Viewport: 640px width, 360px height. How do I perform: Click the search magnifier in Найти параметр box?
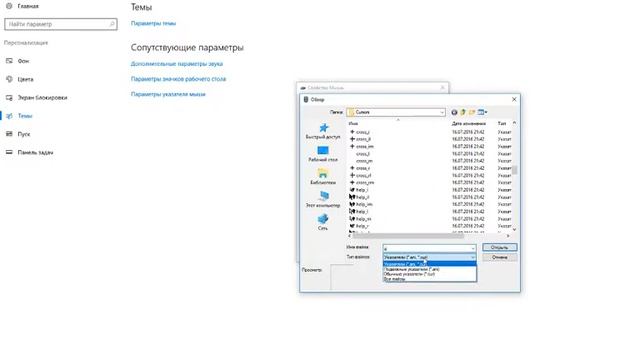(x=112, y=24)
